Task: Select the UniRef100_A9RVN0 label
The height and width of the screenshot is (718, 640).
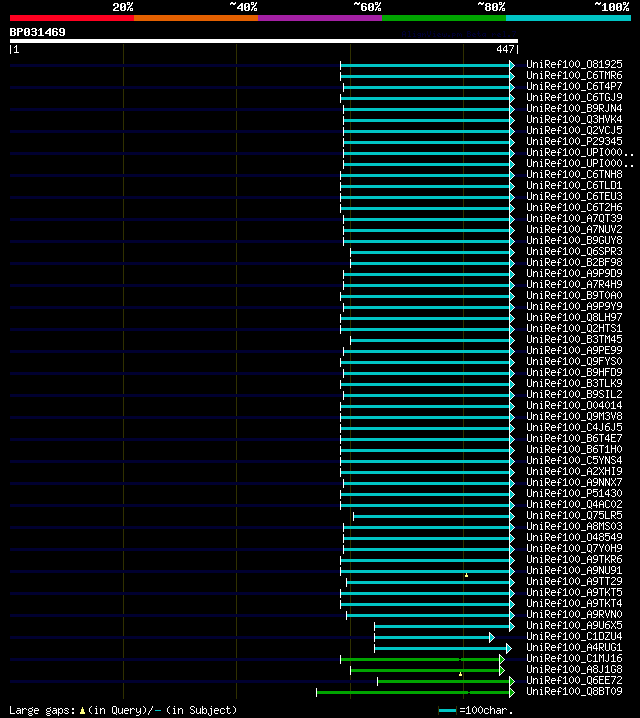Action: click(x=574, y=614)
